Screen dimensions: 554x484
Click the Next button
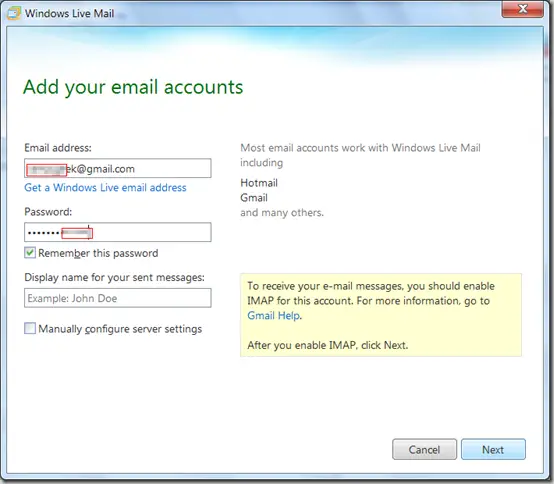tap(493, 449)
